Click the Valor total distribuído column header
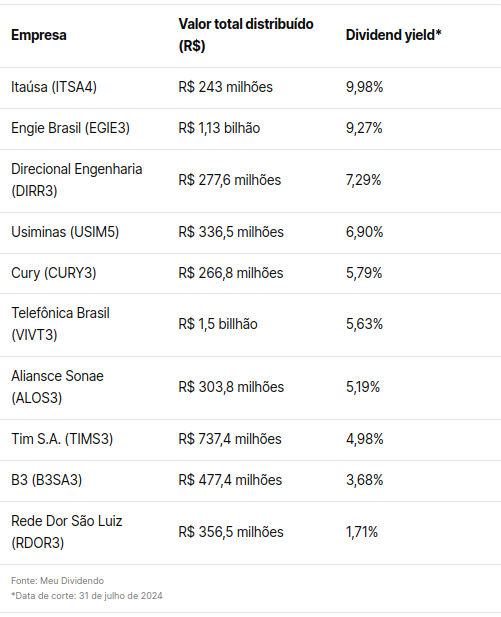Screen dimensions: 501x617 (x=246, y=35)
